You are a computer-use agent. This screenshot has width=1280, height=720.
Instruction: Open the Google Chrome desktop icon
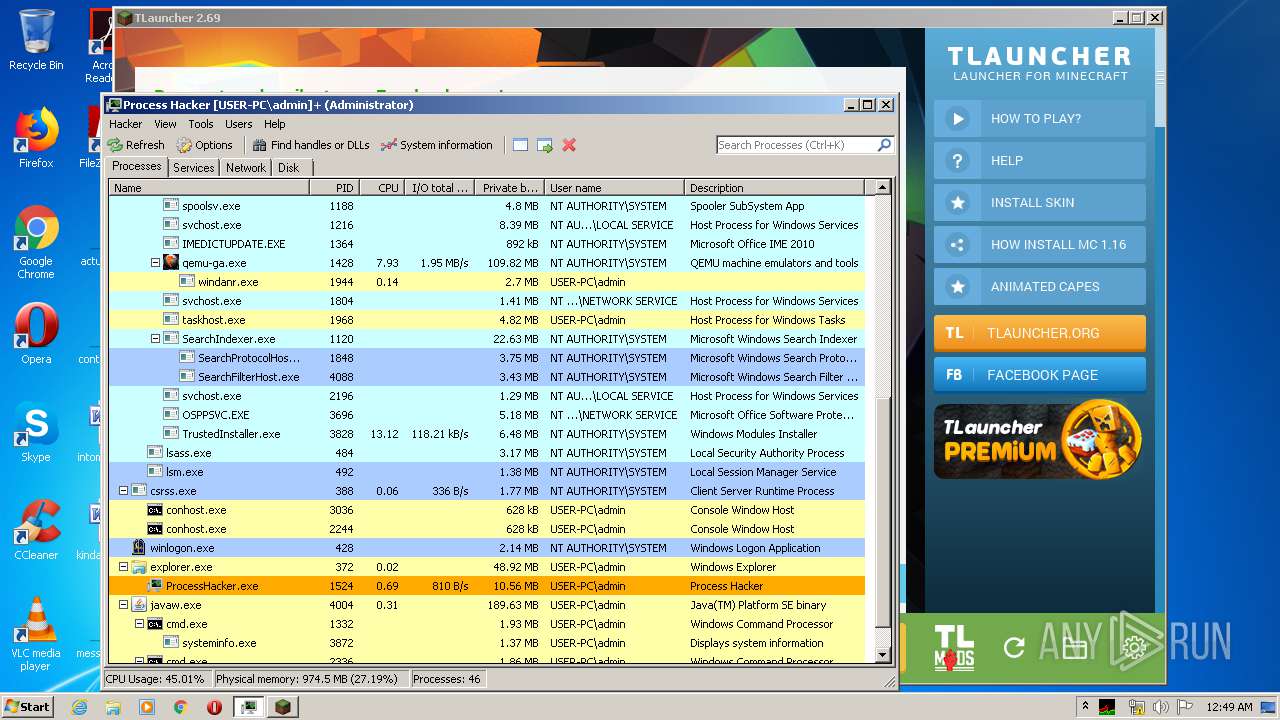tap(36, 242)
